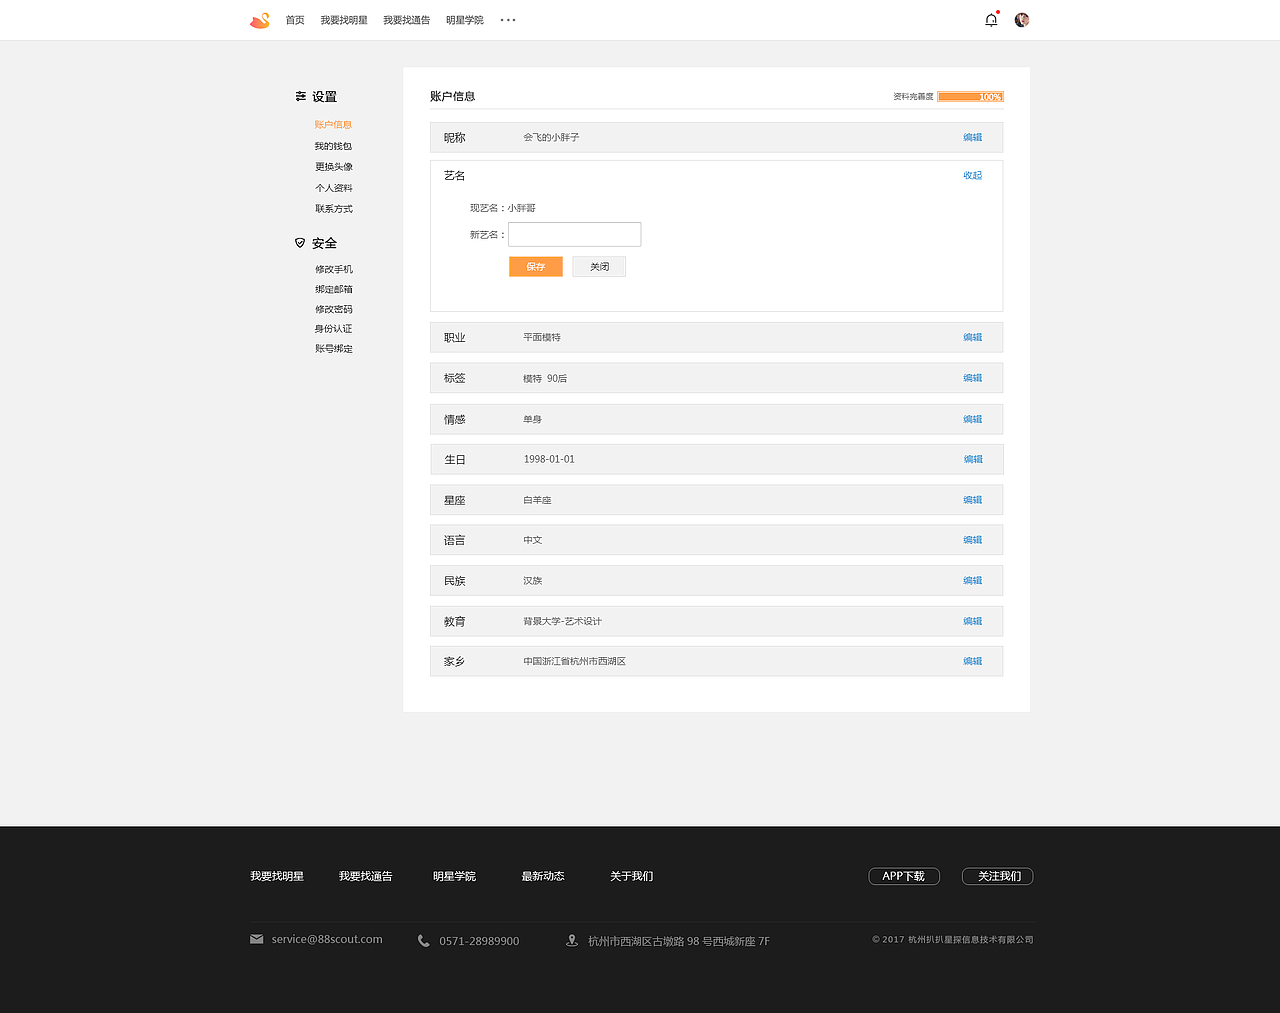Click the 资料完善度 progress bar

click(x=970, y=97)
